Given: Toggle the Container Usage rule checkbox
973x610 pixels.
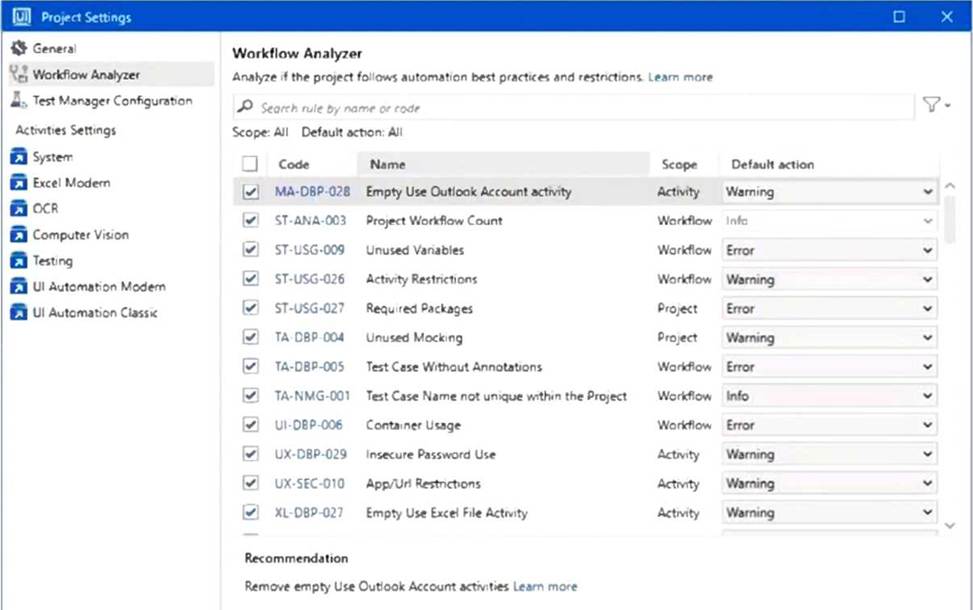Looking at the screenshot, I should pyautogui.click(x=251, y=424).
